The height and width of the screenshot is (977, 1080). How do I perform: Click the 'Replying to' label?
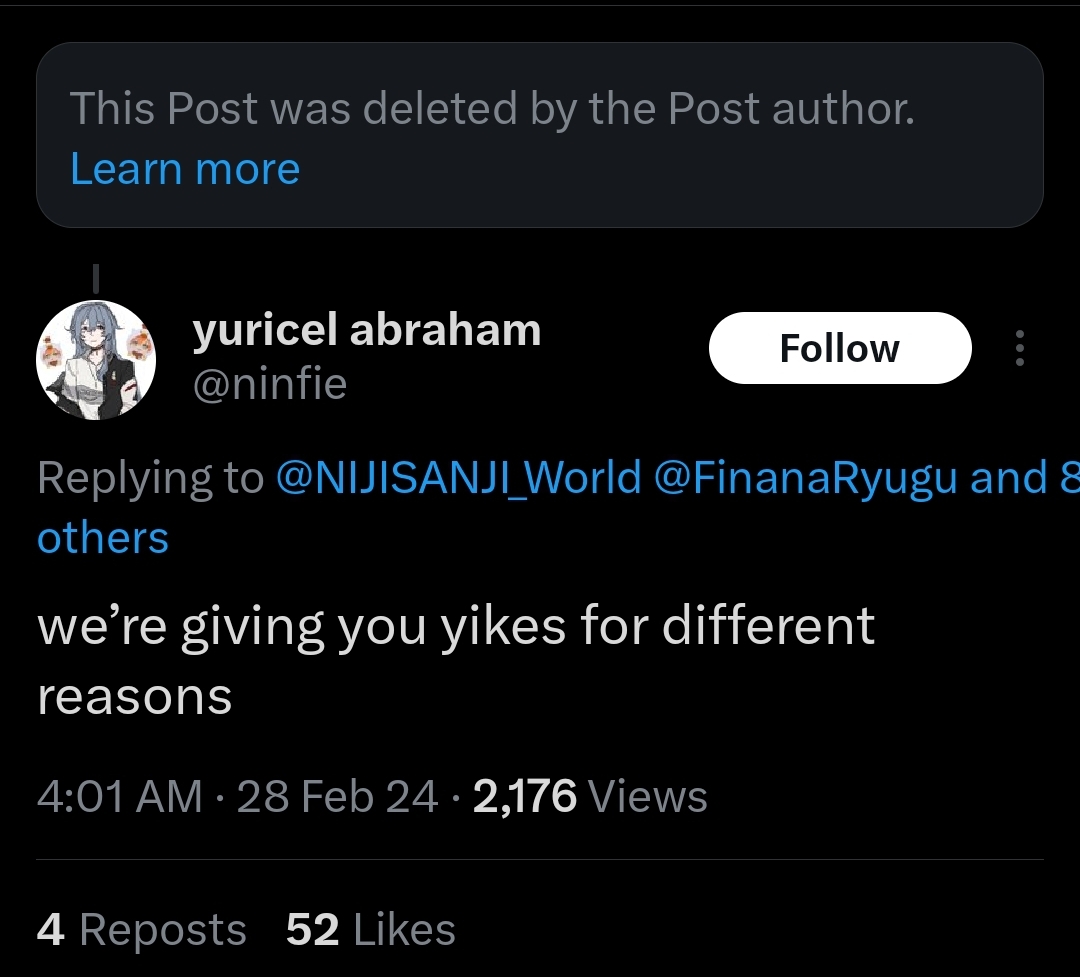150,477
